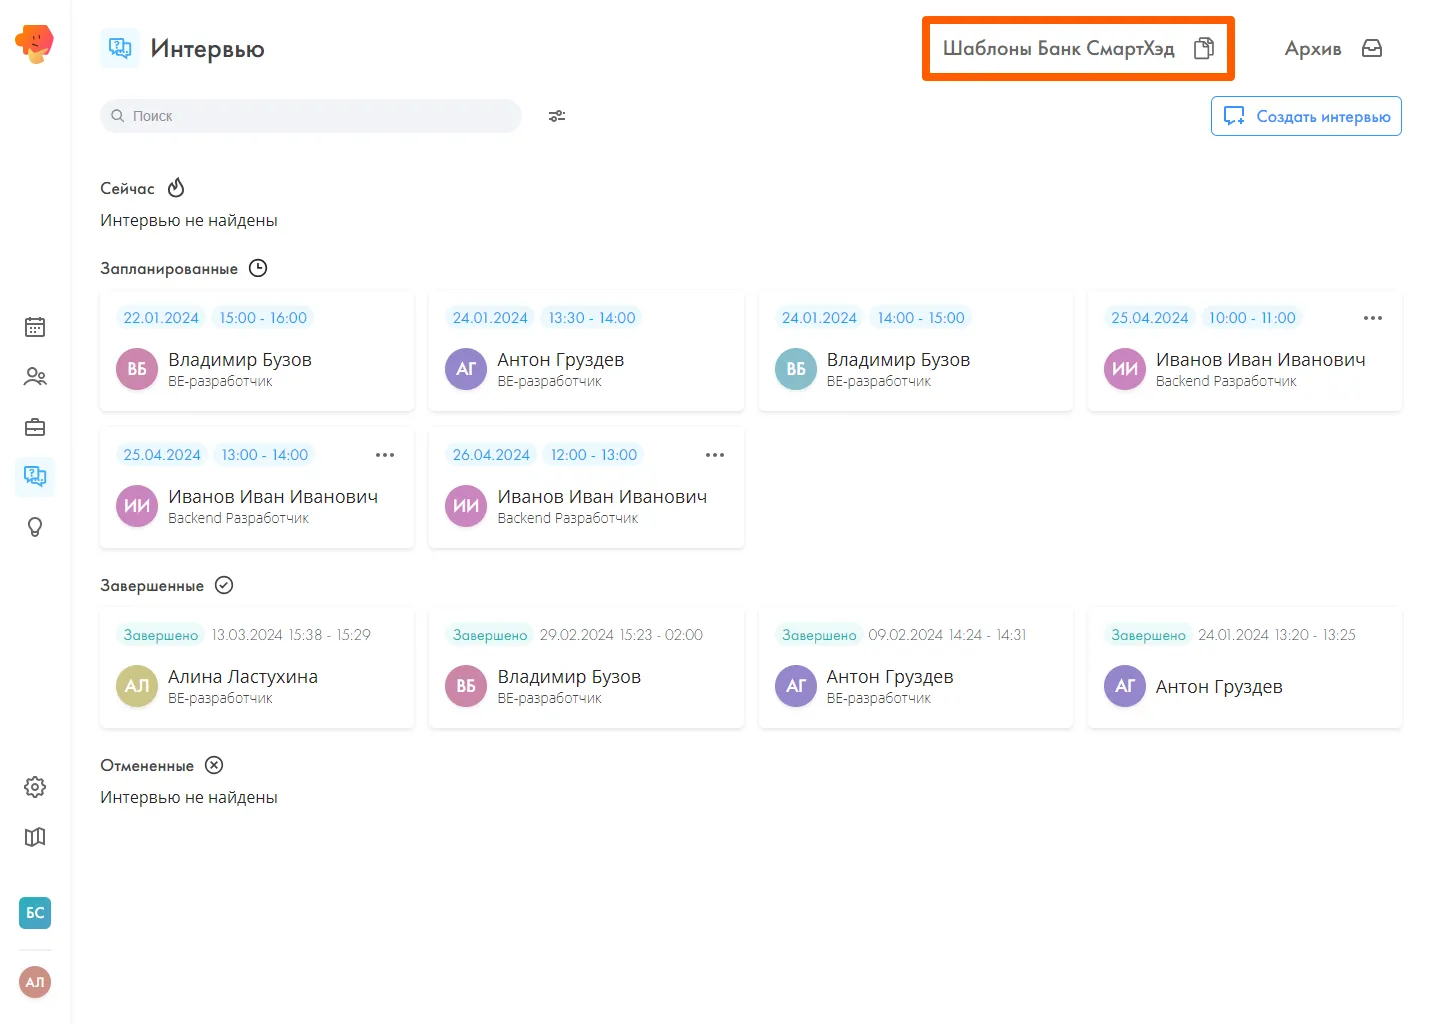Open Владимир Бузов interview at 14:00 - 15:00

[x=916, y=351]
